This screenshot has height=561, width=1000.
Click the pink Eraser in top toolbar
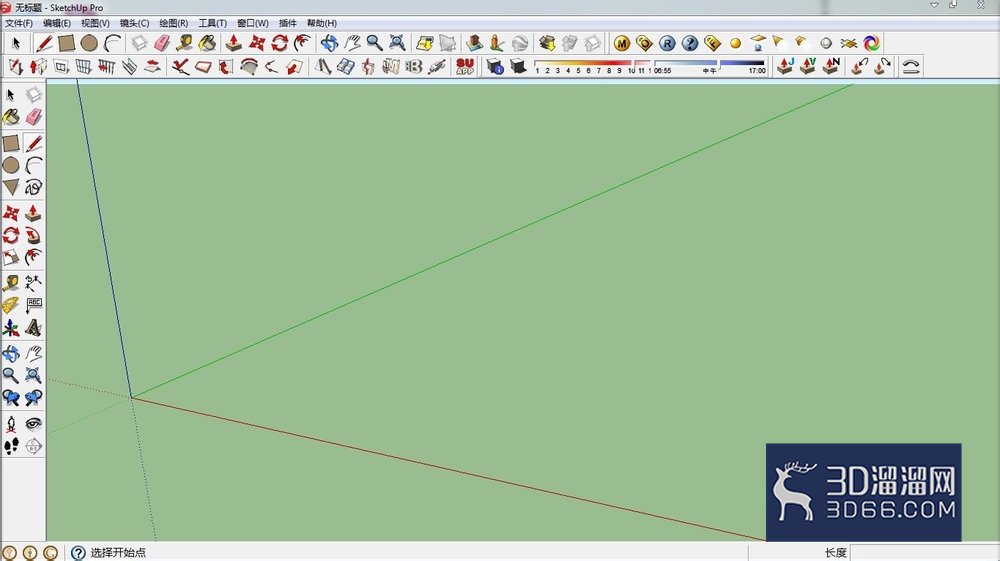tap(162, 43)
